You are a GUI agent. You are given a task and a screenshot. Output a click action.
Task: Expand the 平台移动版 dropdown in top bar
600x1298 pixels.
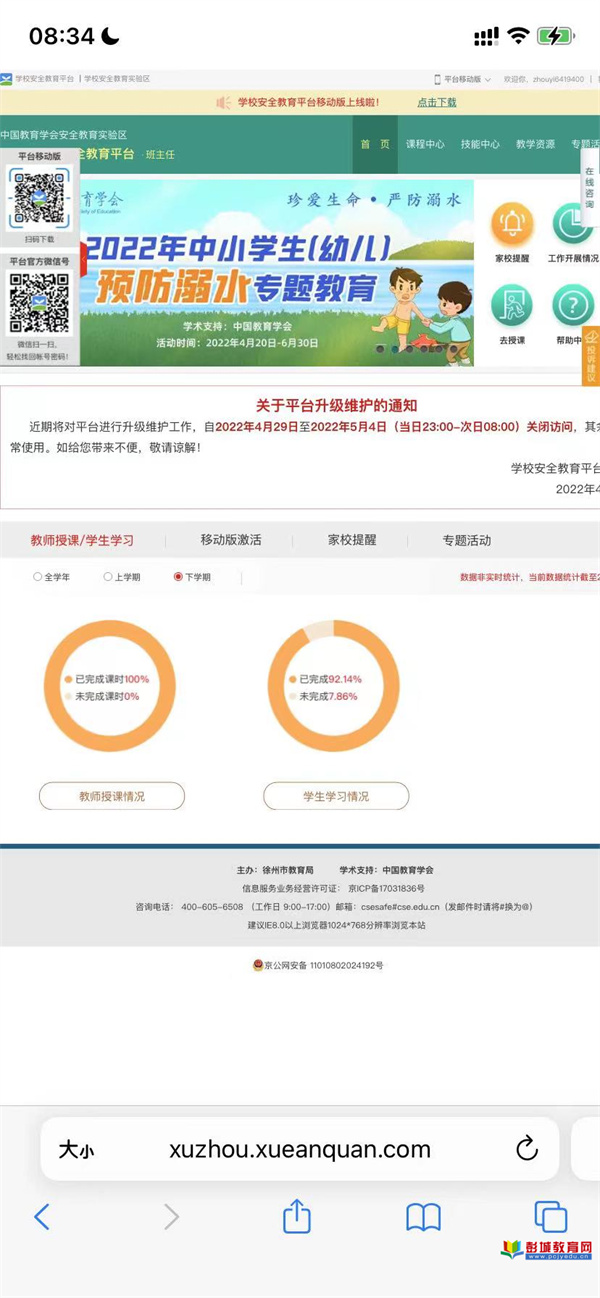point(466,78)
